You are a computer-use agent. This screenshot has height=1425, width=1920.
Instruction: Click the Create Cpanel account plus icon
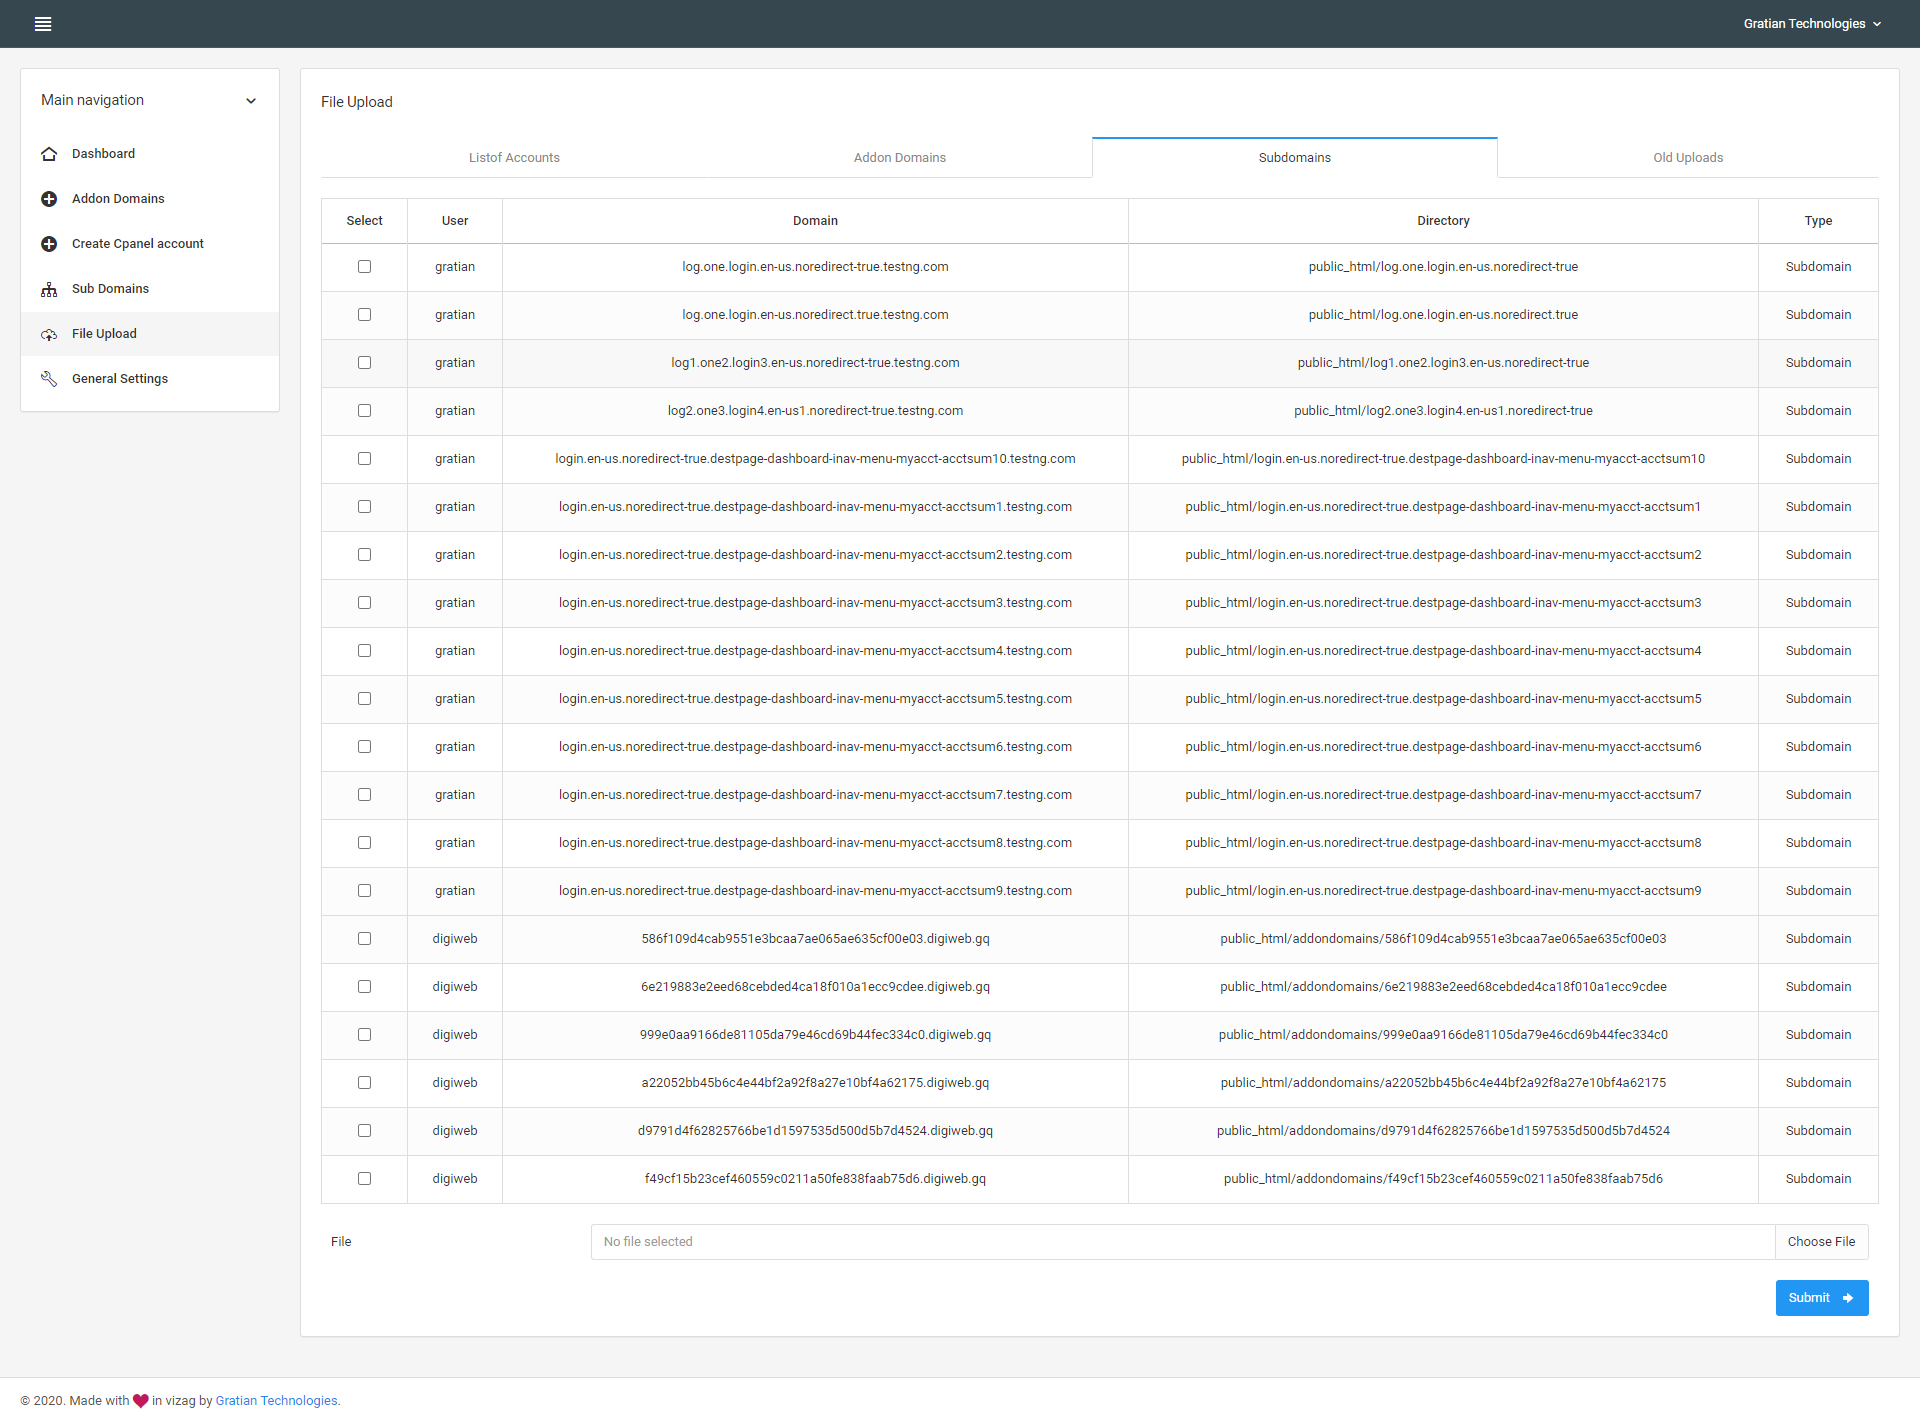pos(49,244)
